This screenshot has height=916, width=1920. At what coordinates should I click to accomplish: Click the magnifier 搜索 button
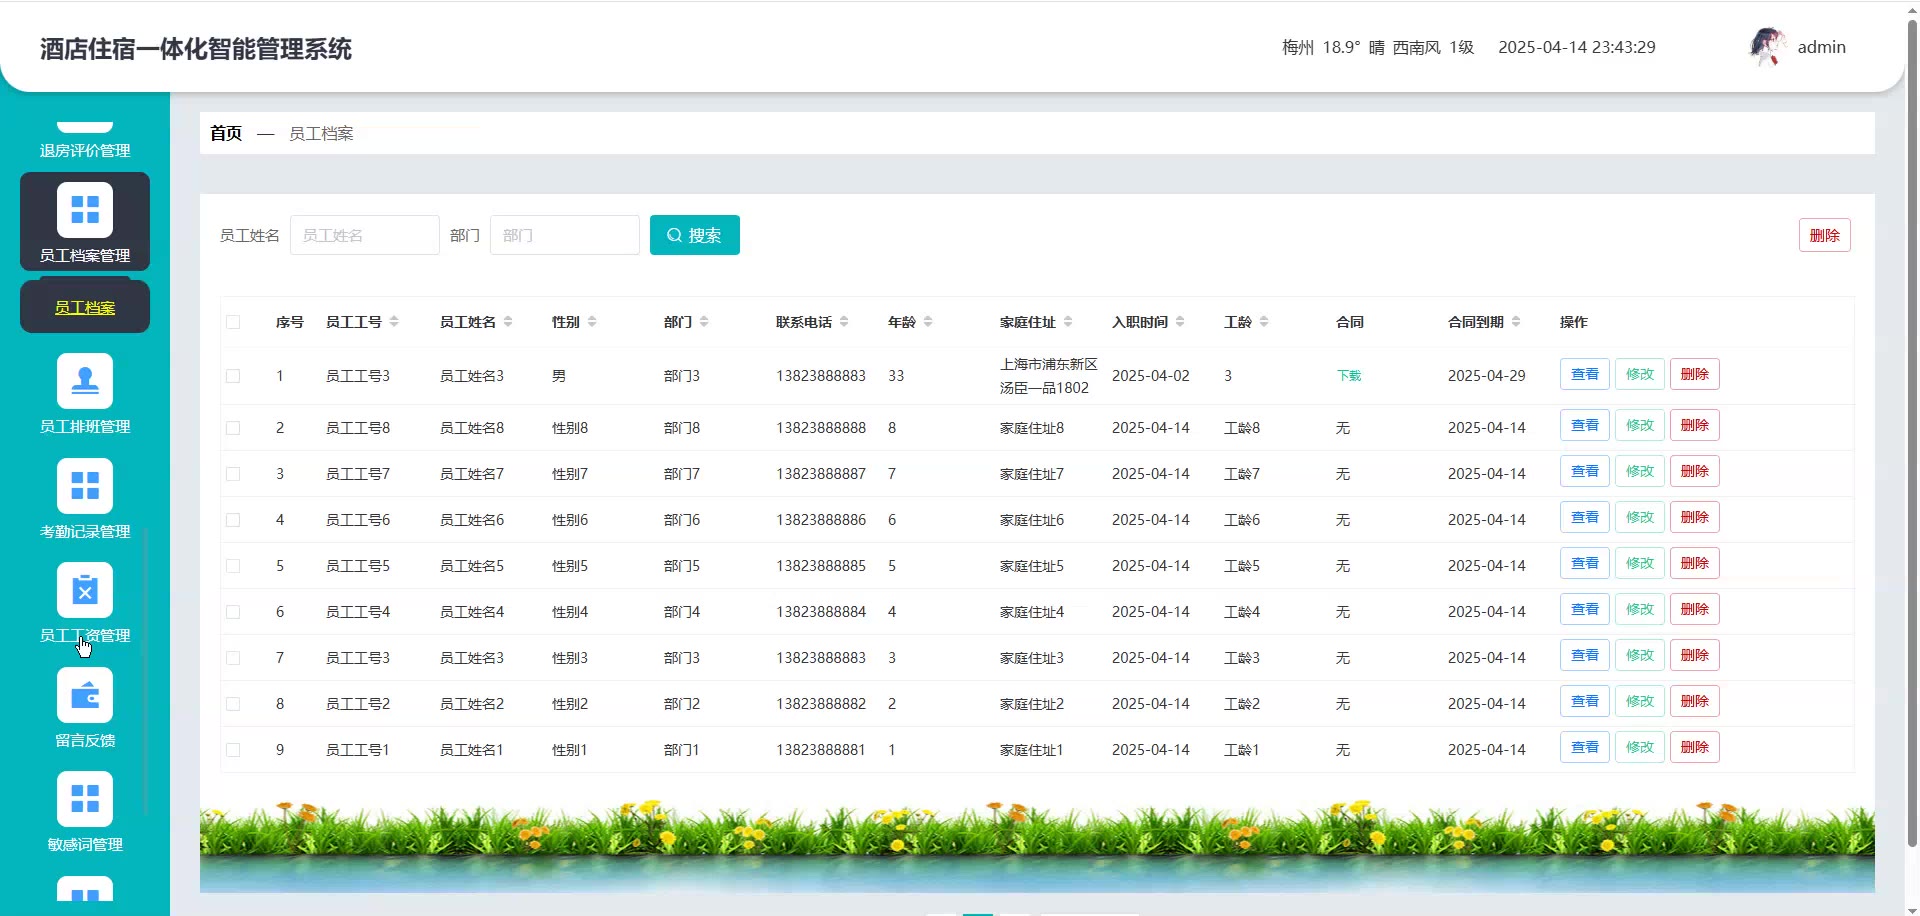click(x=694, y=235)
